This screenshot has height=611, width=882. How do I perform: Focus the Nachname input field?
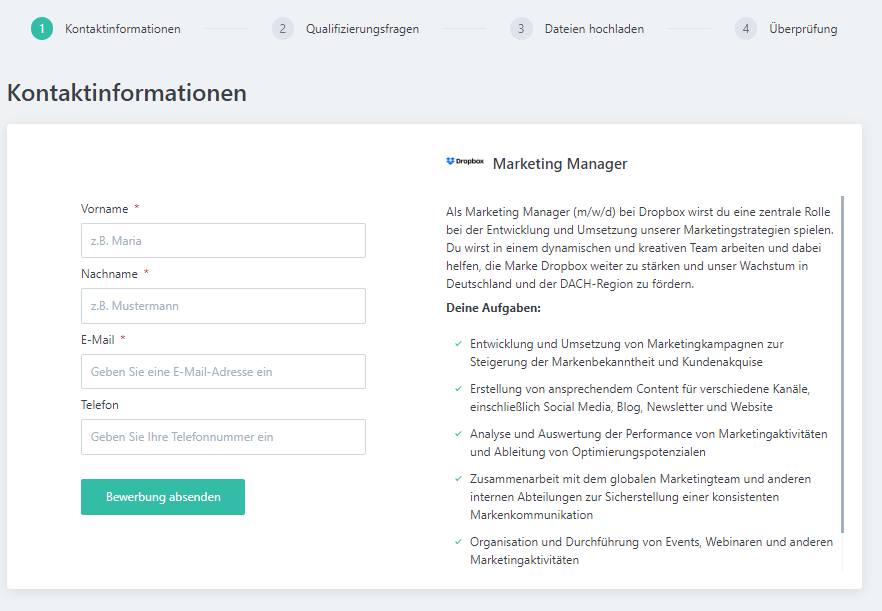point(223,306)
